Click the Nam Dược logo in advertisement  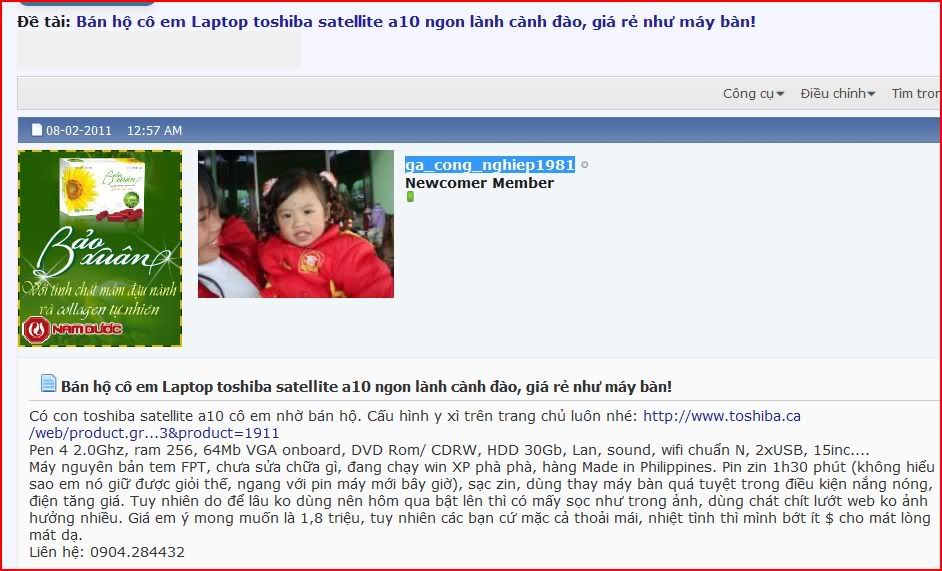point(72,329)
